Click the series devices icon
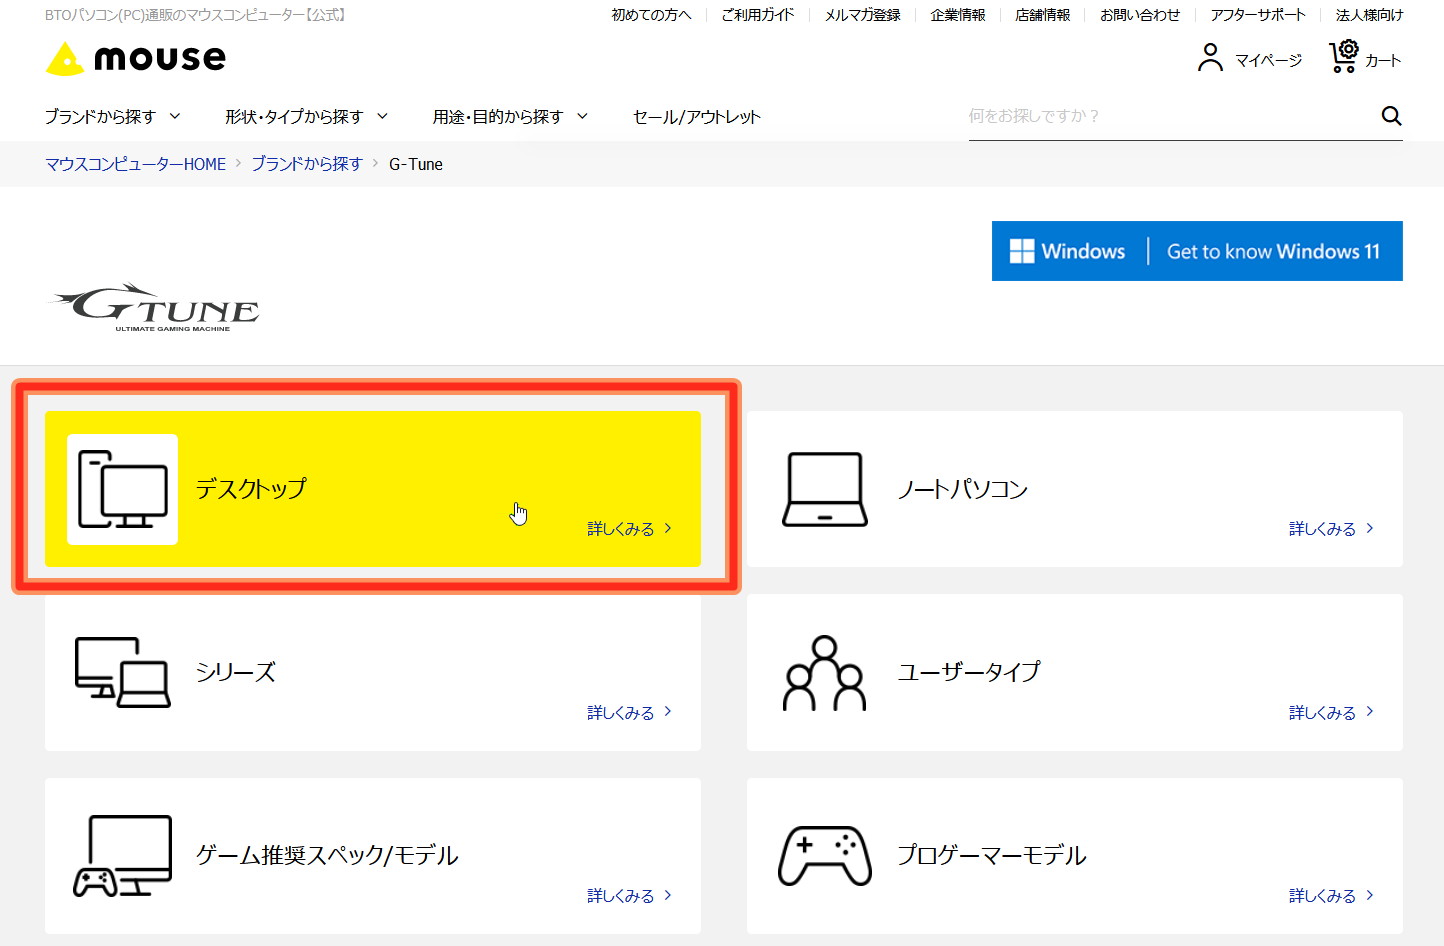This screenshot has height=946, width=1444. [x=122, y=672]
